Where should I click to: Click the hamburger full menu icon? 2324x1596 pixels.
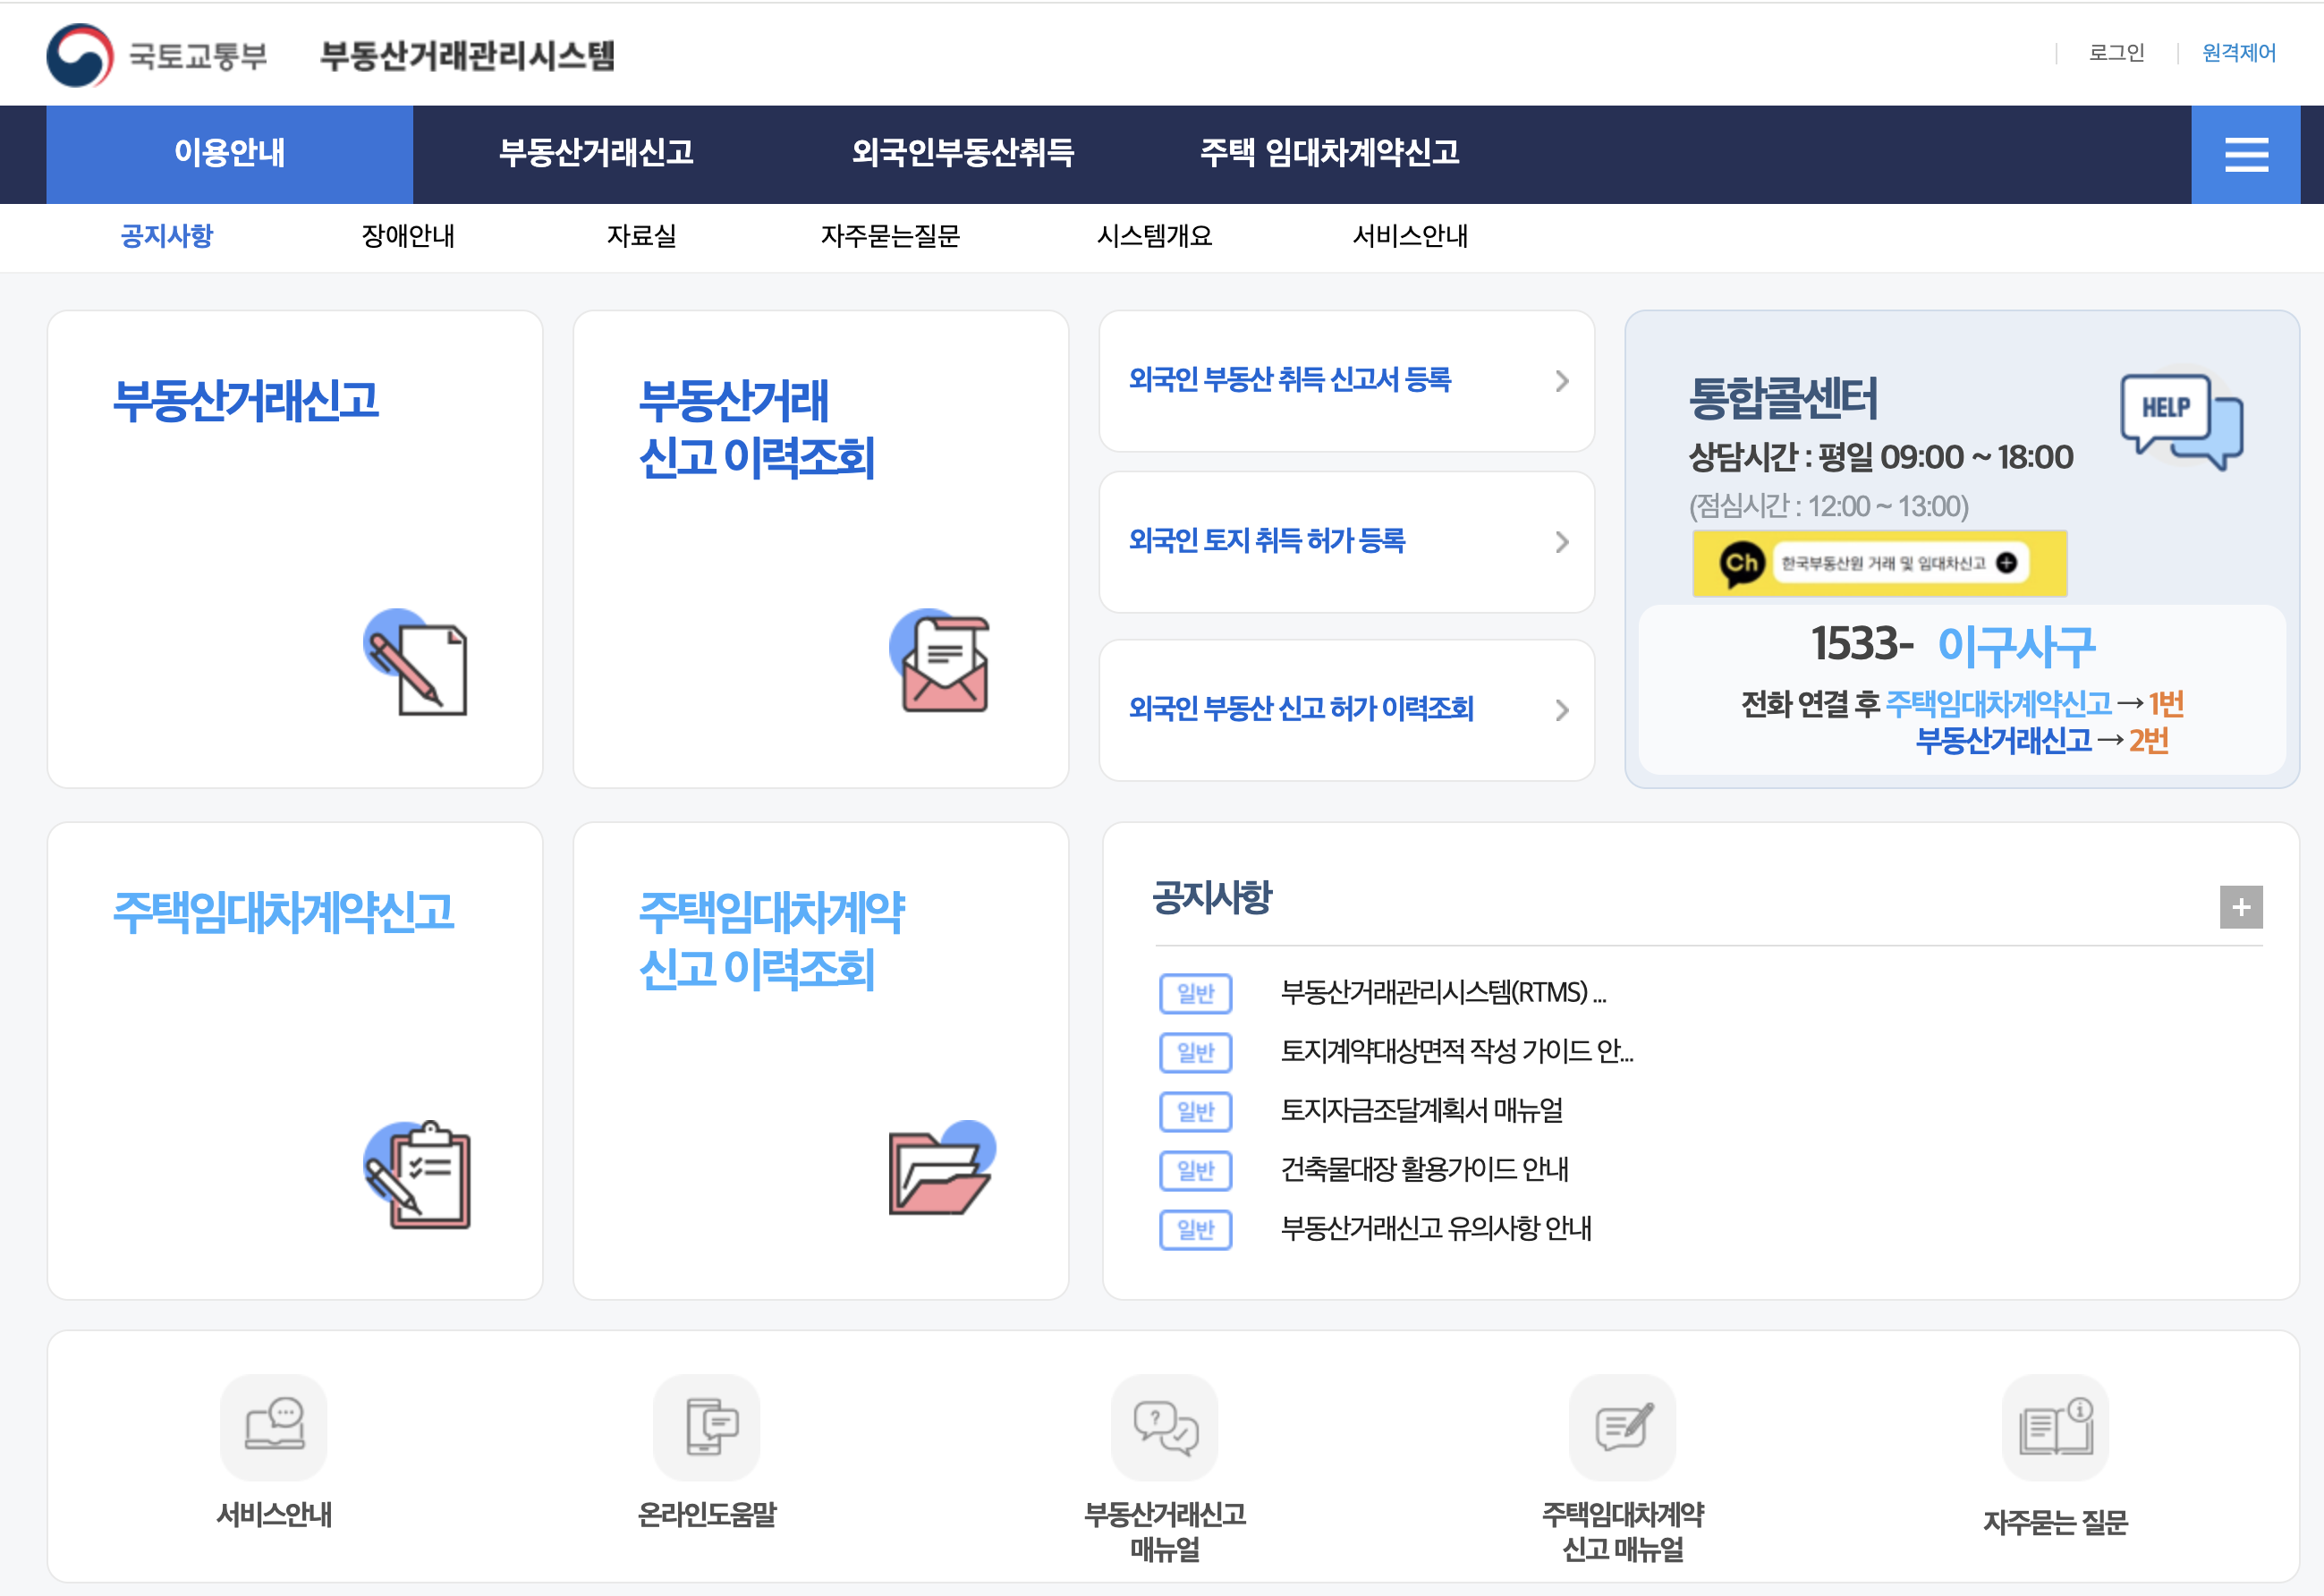[x=2245, y=155]
